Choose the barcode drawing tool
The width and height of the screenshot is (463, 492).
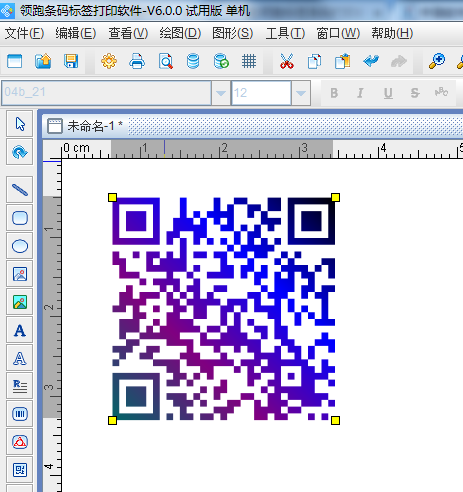pos(20,414)
